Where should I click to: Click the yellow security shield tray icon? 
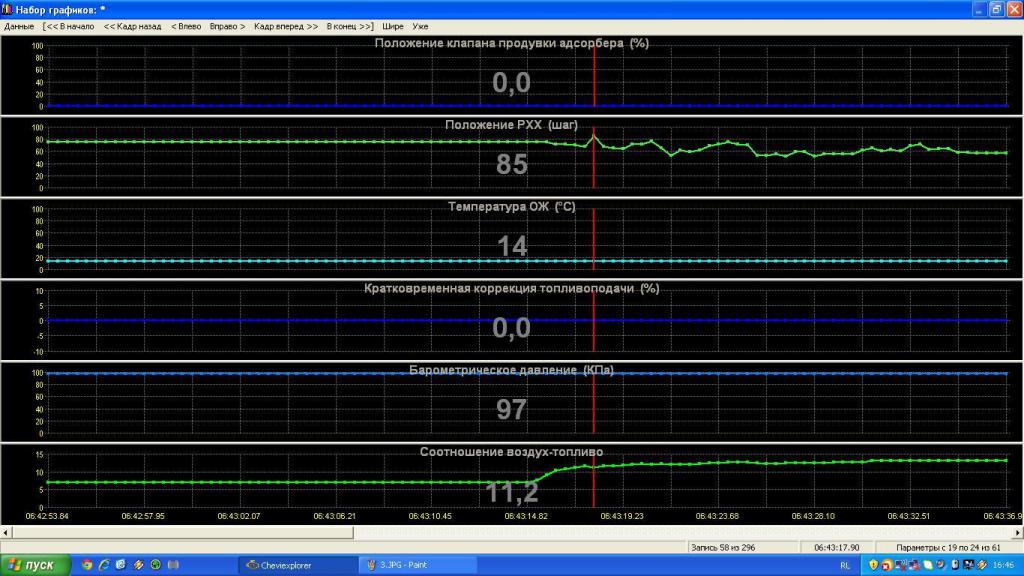click(x=873, y=565)
